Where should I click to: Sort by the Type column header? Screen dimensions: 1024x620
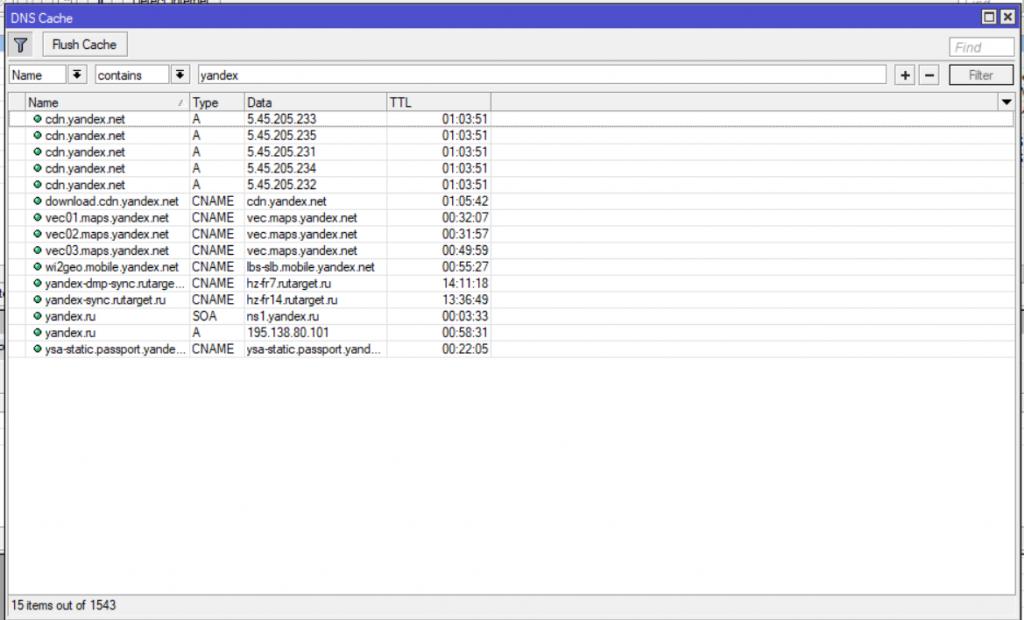[216, 102]
